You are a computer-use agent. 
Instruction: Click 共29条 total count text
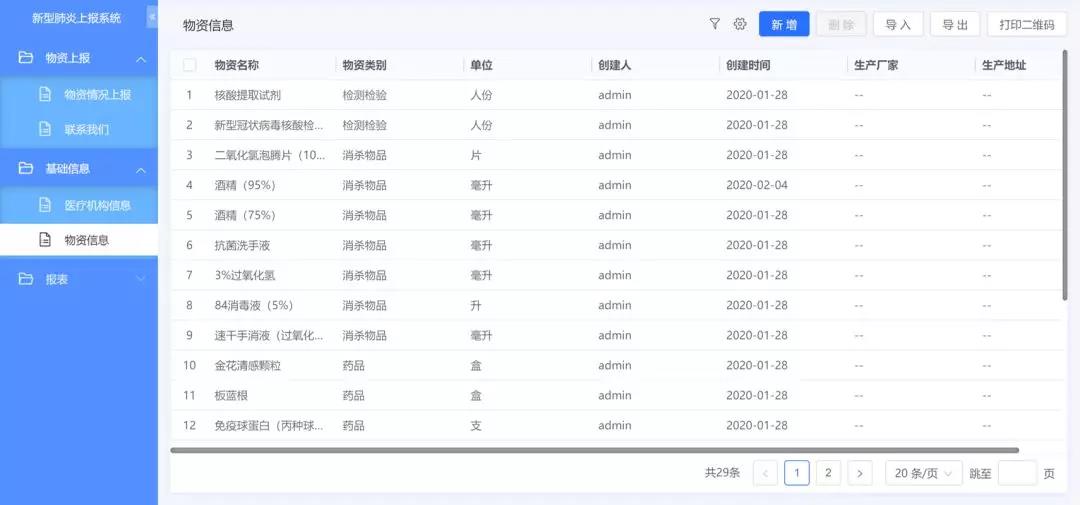pyautogui.click(x=723, y=473)
